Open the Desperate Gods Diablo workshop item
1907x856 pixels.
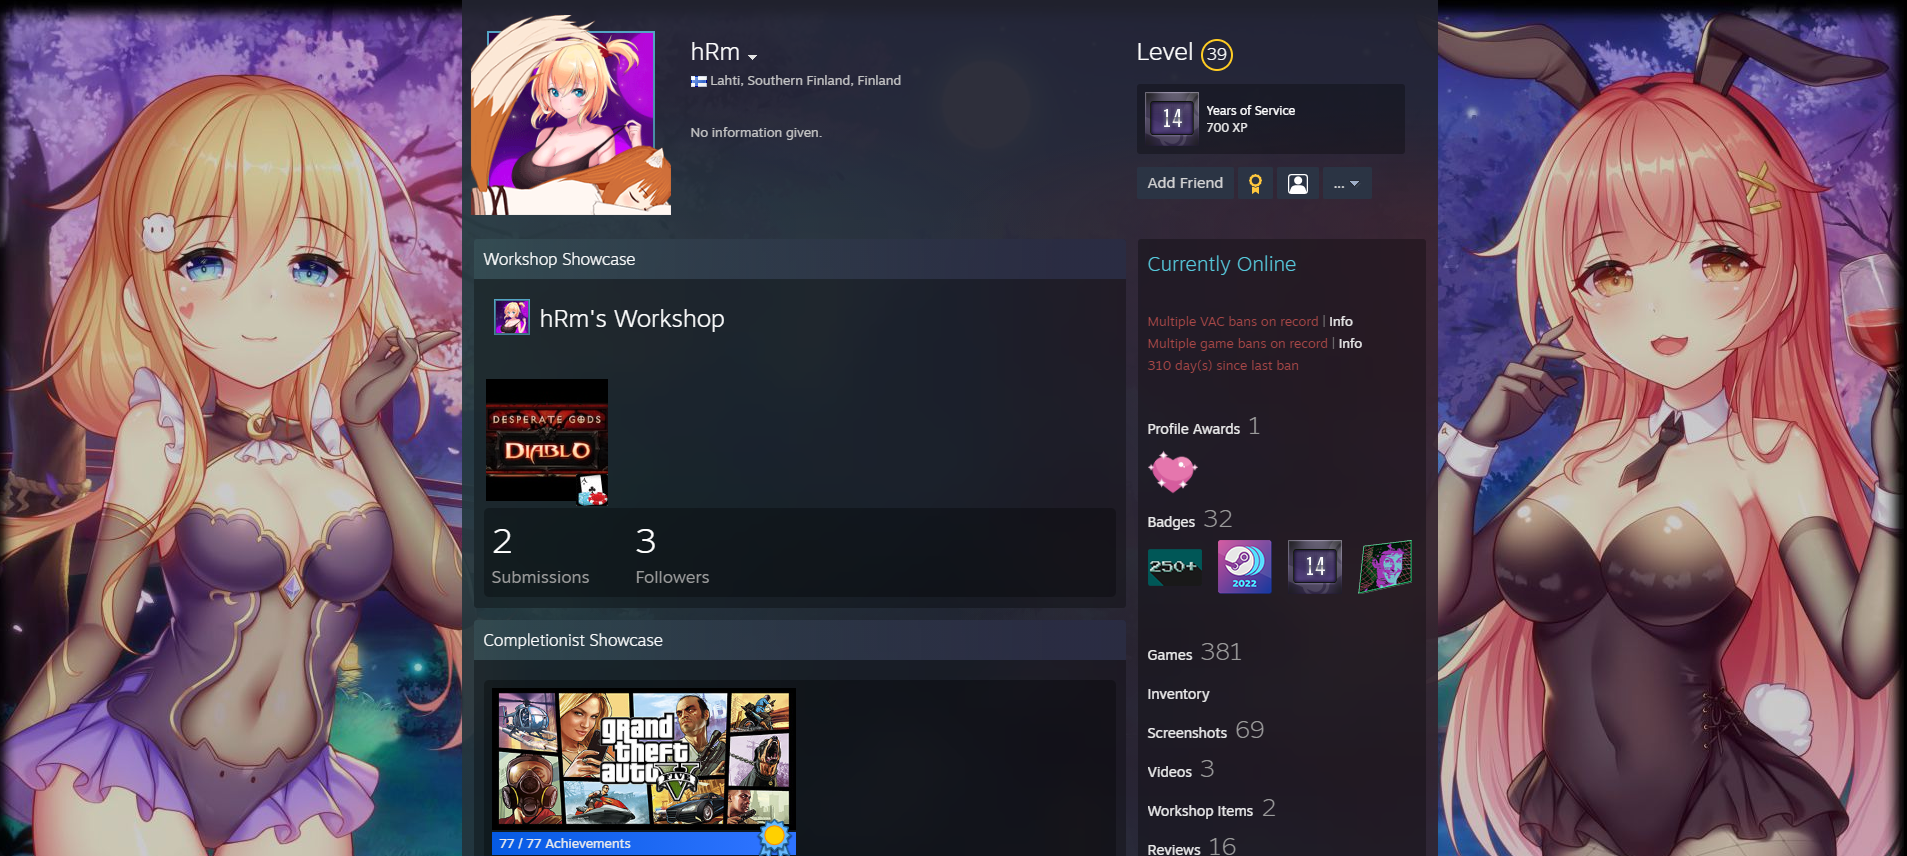tap(547, 440)
